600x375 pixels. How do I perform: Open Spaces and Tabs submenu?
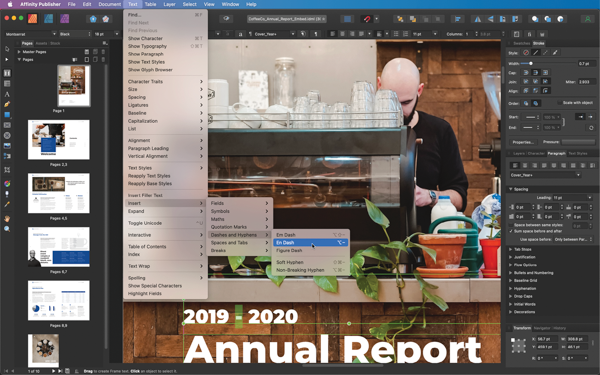[240, 243]
